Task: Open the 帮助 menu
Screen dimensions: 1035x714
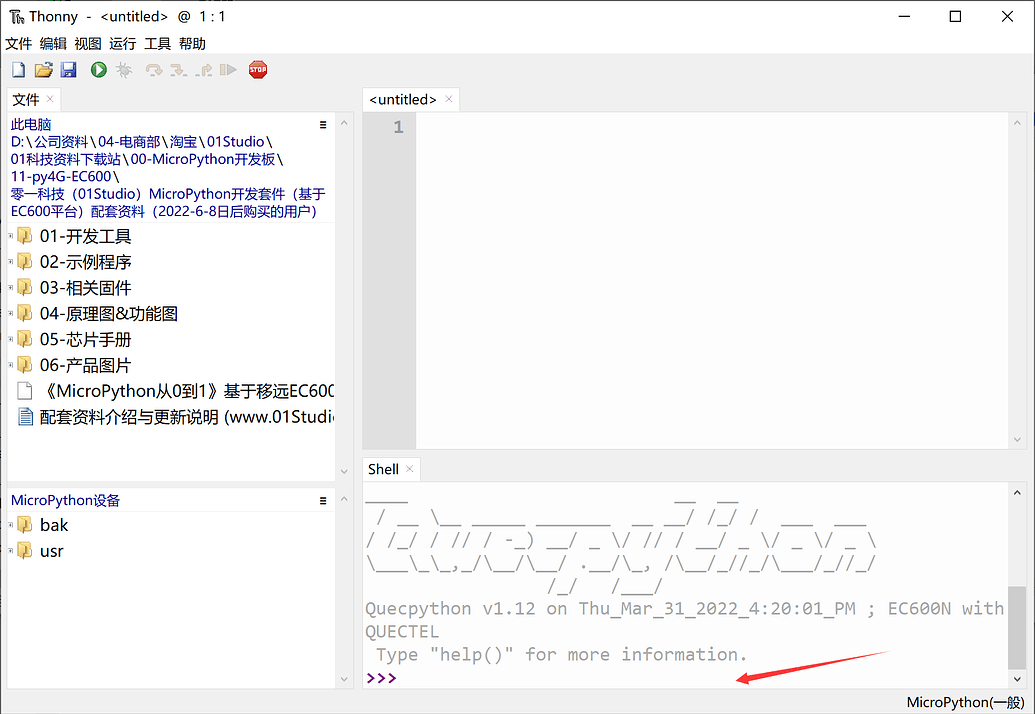Action: tap(192, 44)
